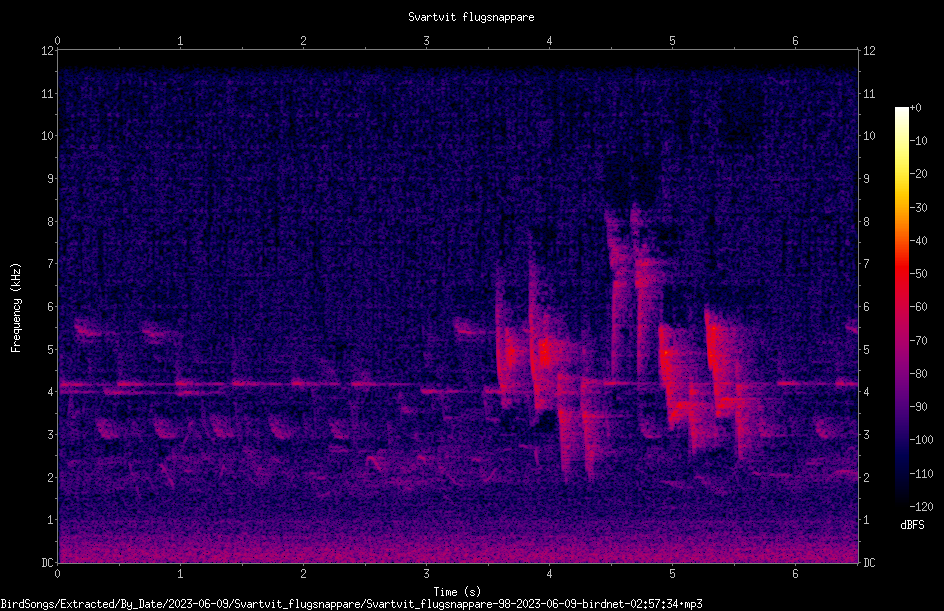This screenshot has height=611, width=944.
Task: Click the "-120" color scale label
Action: pos(921,507)
